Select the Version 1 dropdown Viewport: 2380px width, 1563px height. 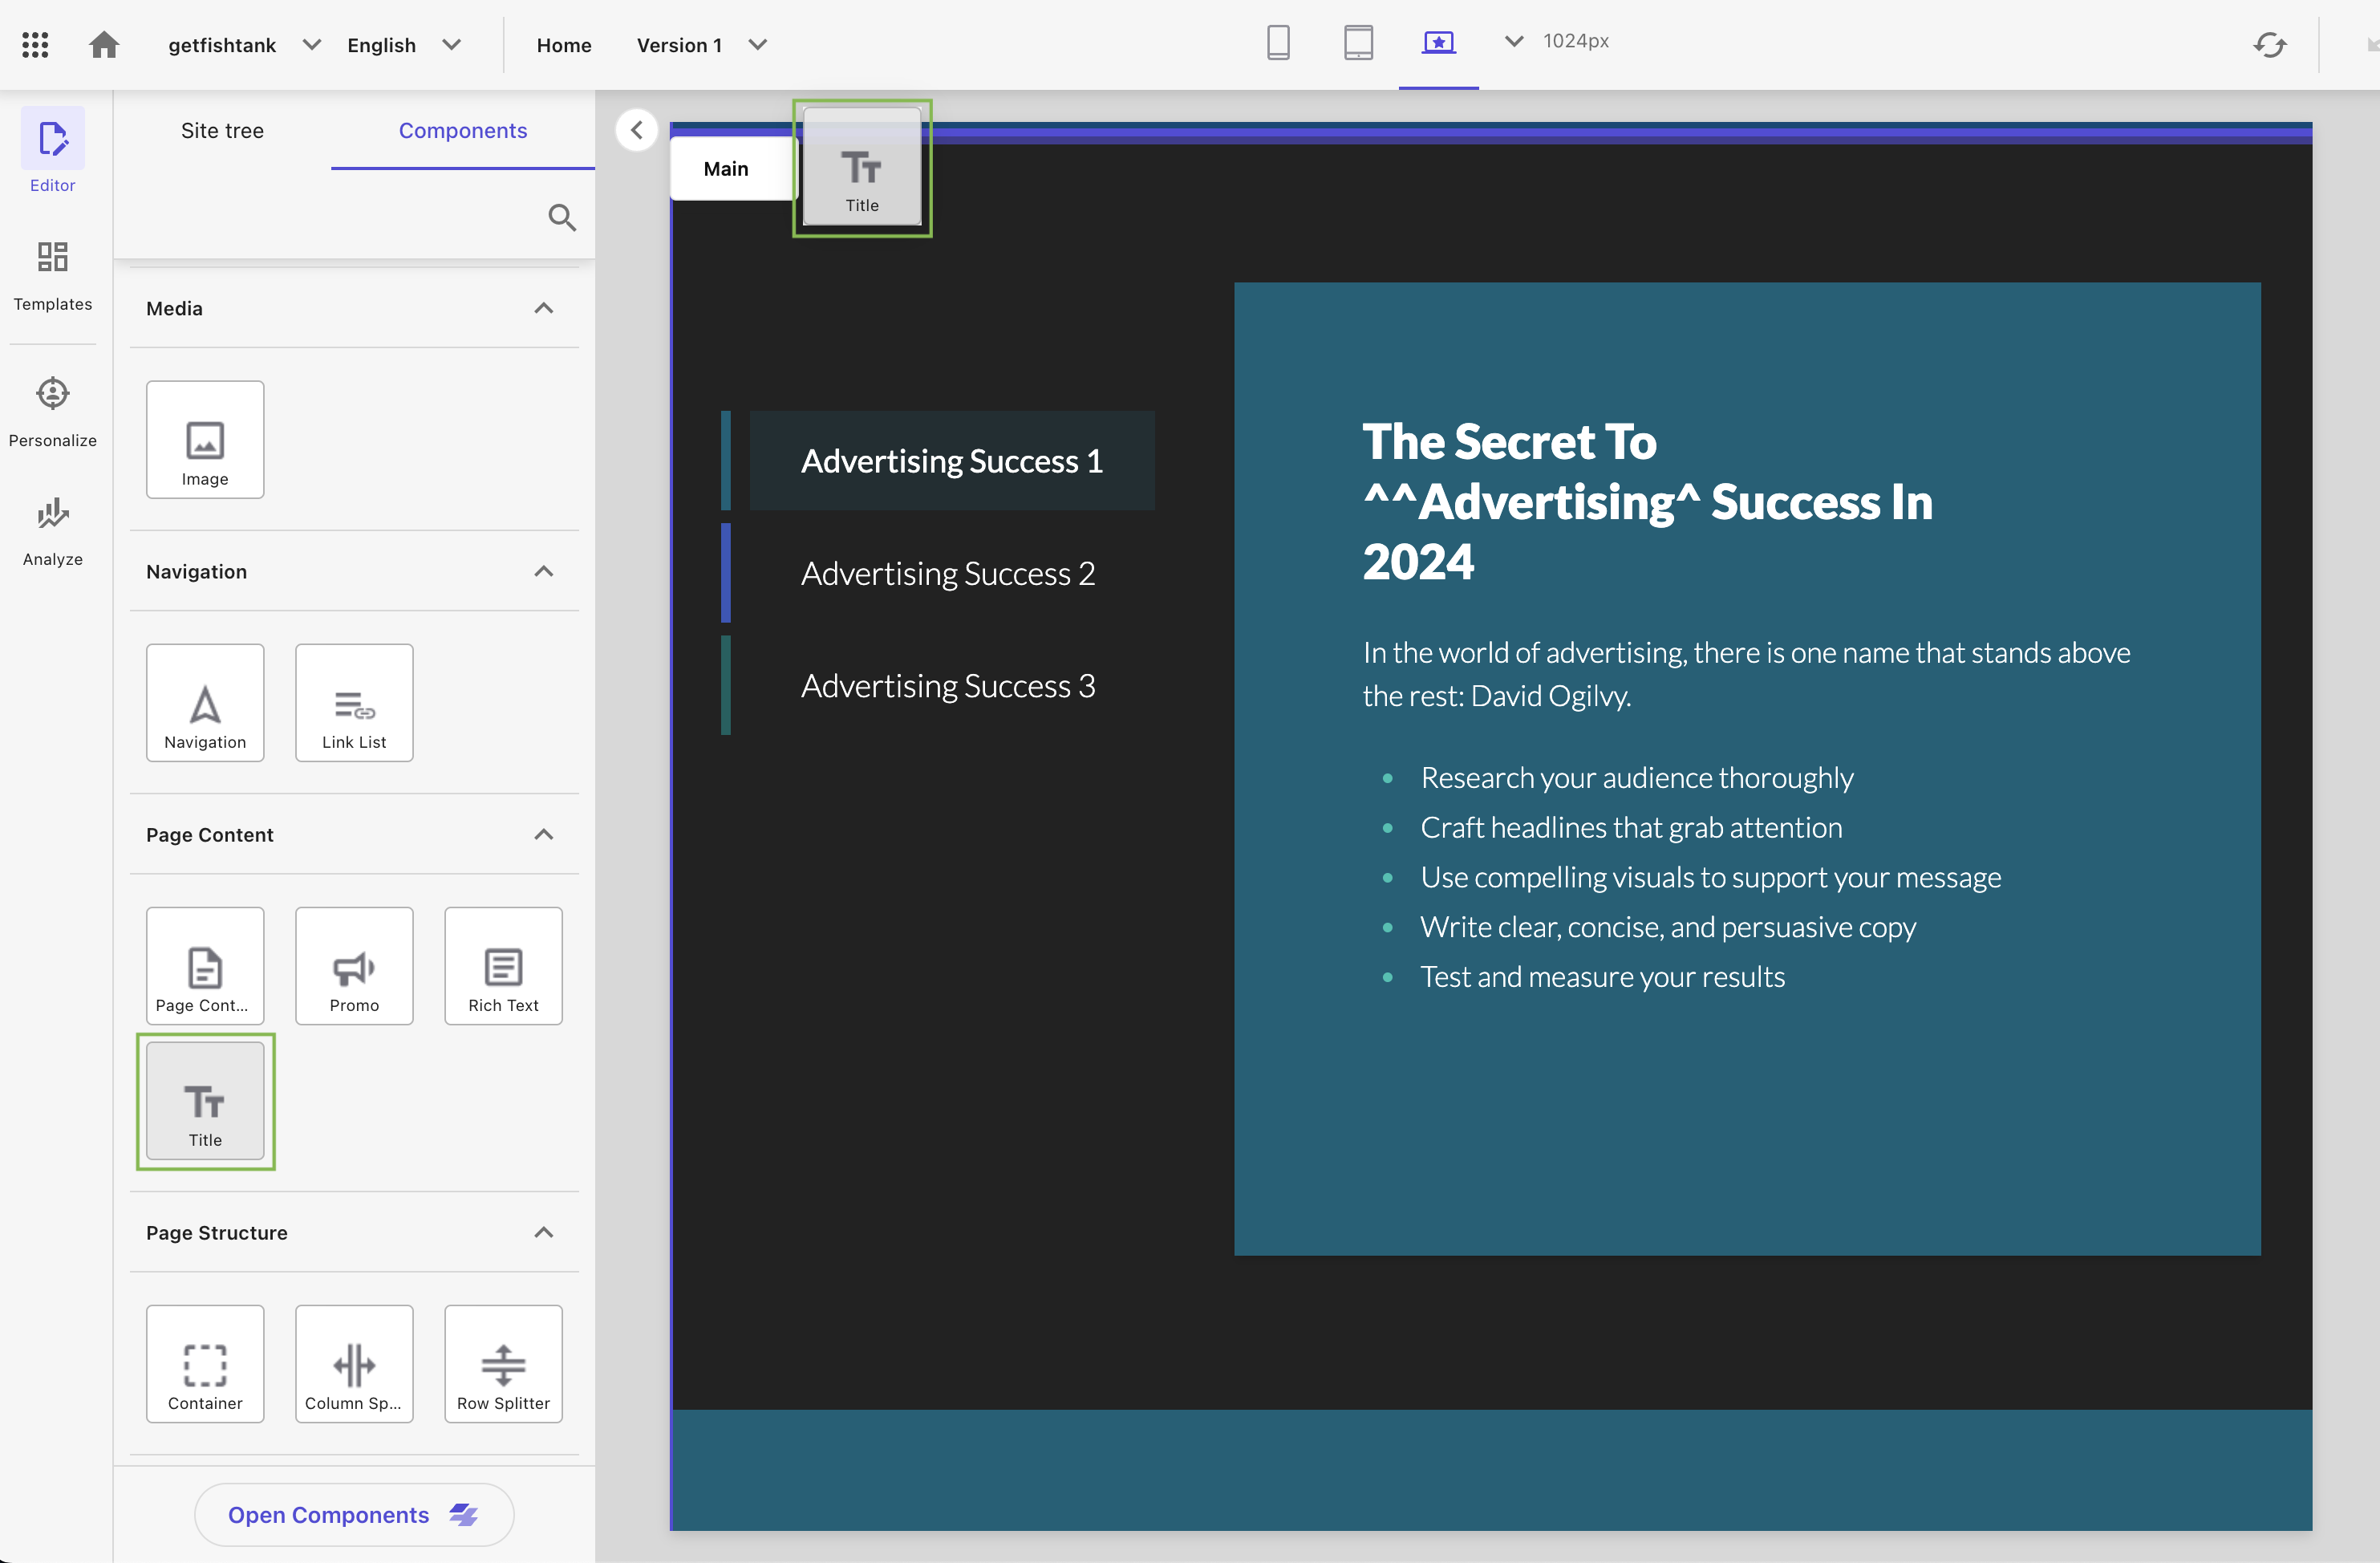pos(704,43)
